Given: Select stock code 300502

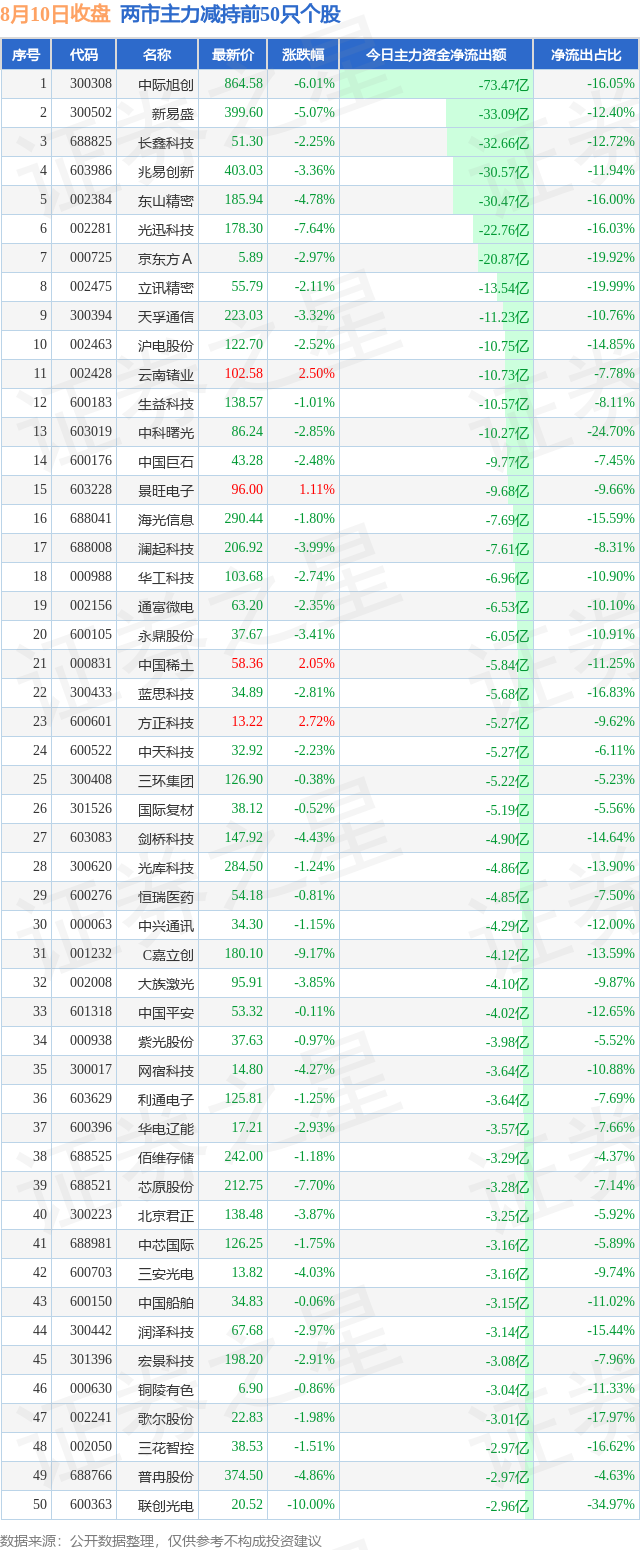Looking at the screenshot, I should coord(91,113).
